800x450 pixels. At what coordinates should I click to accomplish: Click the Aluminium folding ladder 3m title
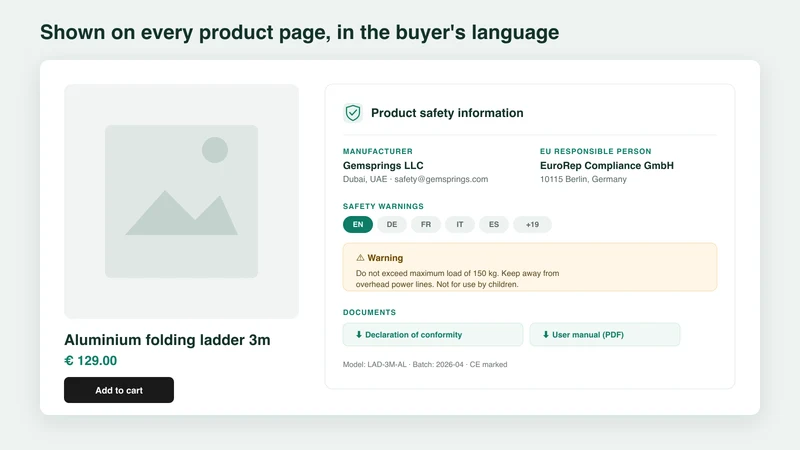point(167,340)
